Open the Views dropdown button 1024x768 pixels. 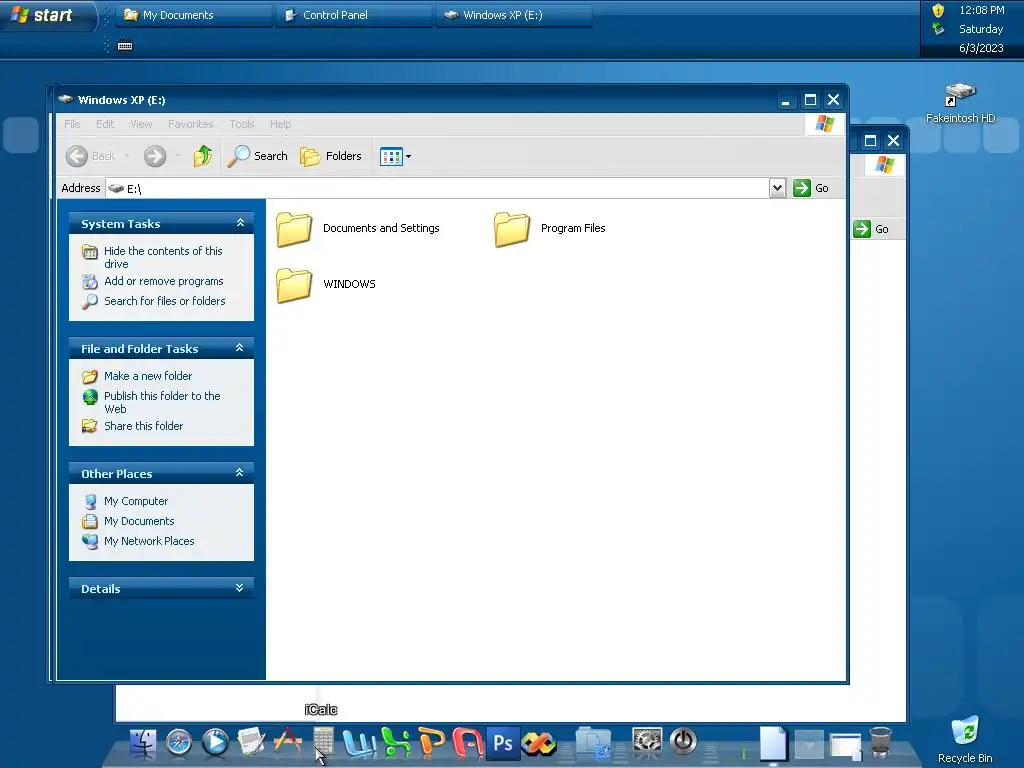coord(396,157)
